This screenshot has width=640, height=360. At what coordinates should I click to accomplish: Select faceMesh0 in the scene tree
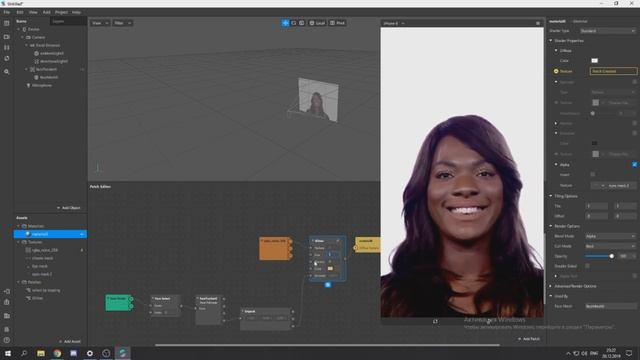tap(49, 77)
